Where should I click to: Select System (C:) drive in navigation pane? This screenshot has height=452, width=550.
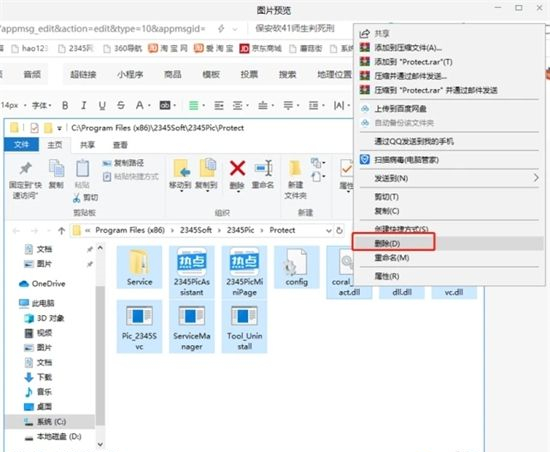click(x=50, y=421)
